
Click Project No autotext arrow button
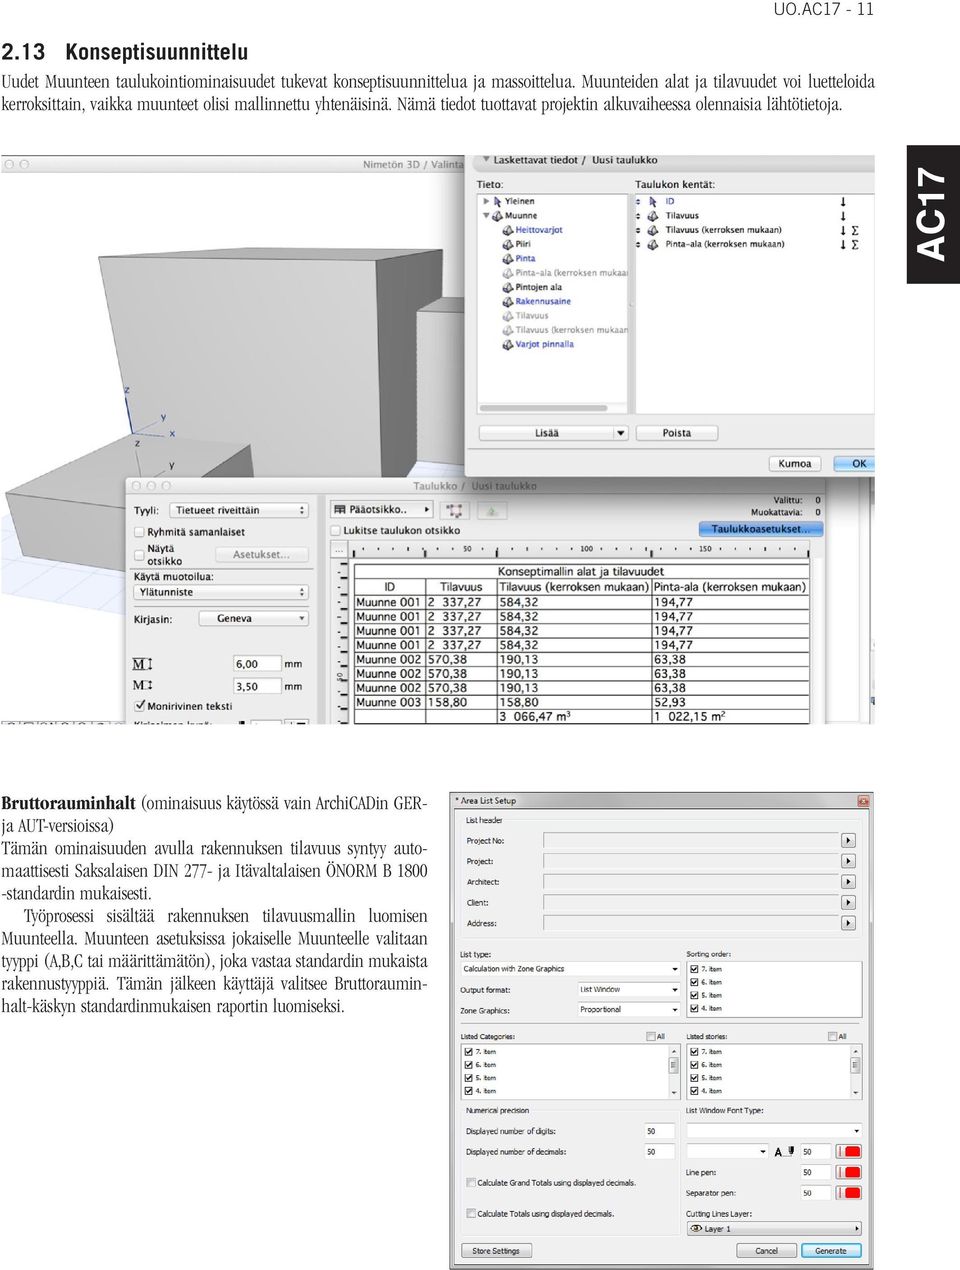pos(849,841)
